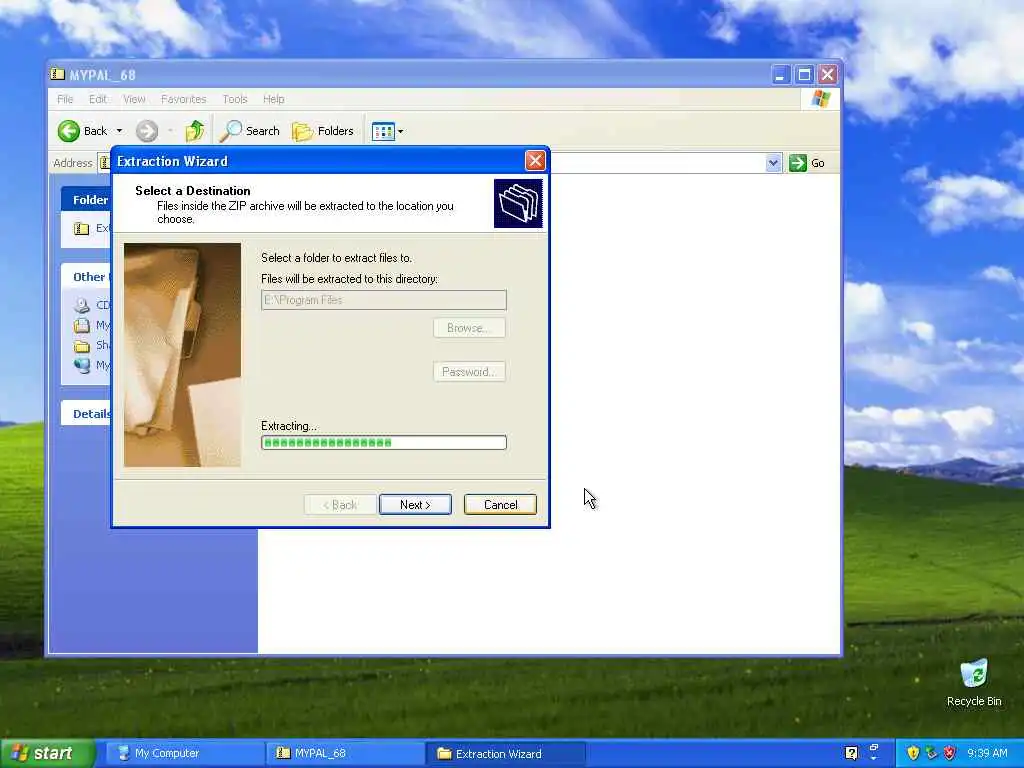The width and height of the screenshot is (1024, 768).
Task: Click the wizard folder illustration image
Action: point(182,355)
